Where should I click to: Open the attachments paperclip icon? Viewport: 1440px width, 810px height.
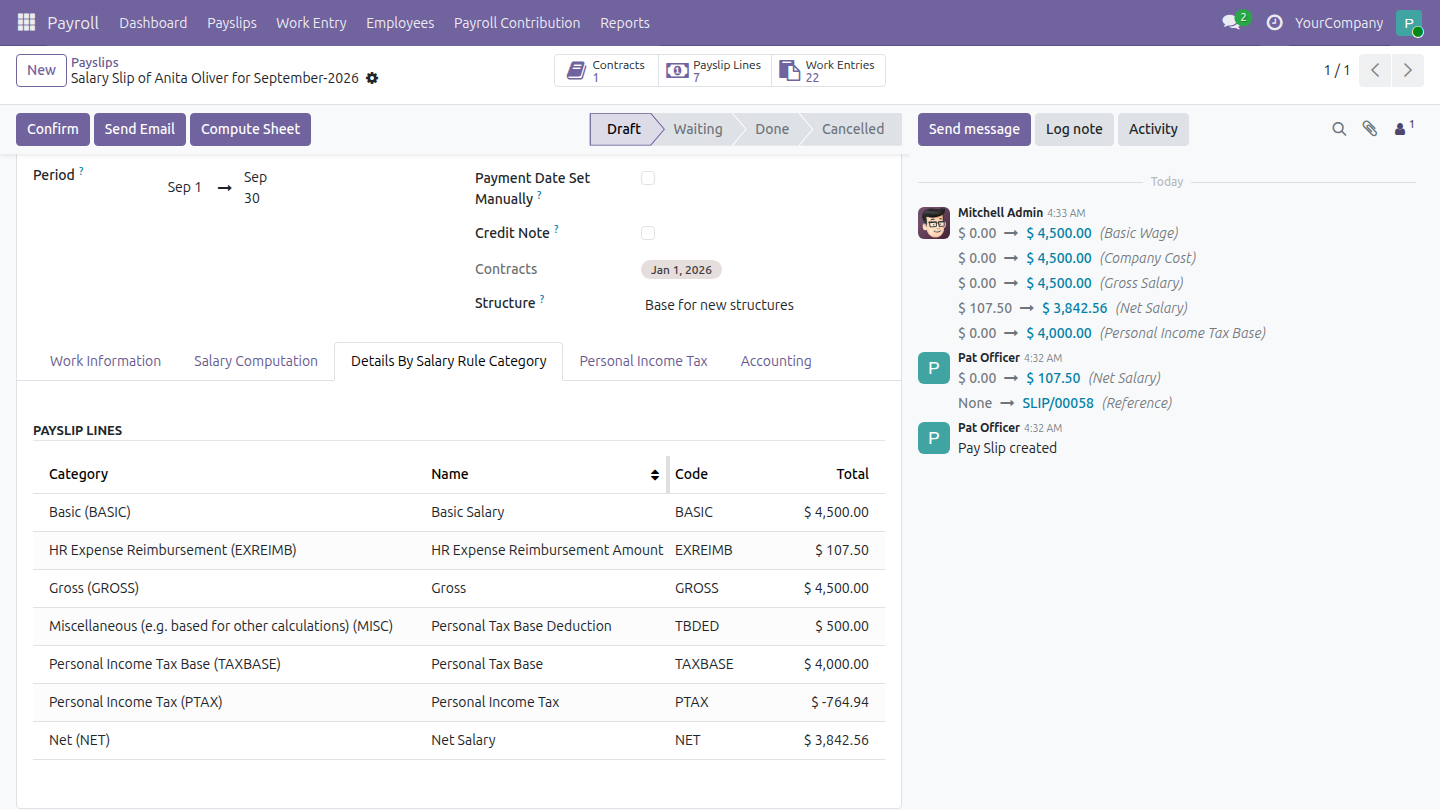(x=1370, y=129)
